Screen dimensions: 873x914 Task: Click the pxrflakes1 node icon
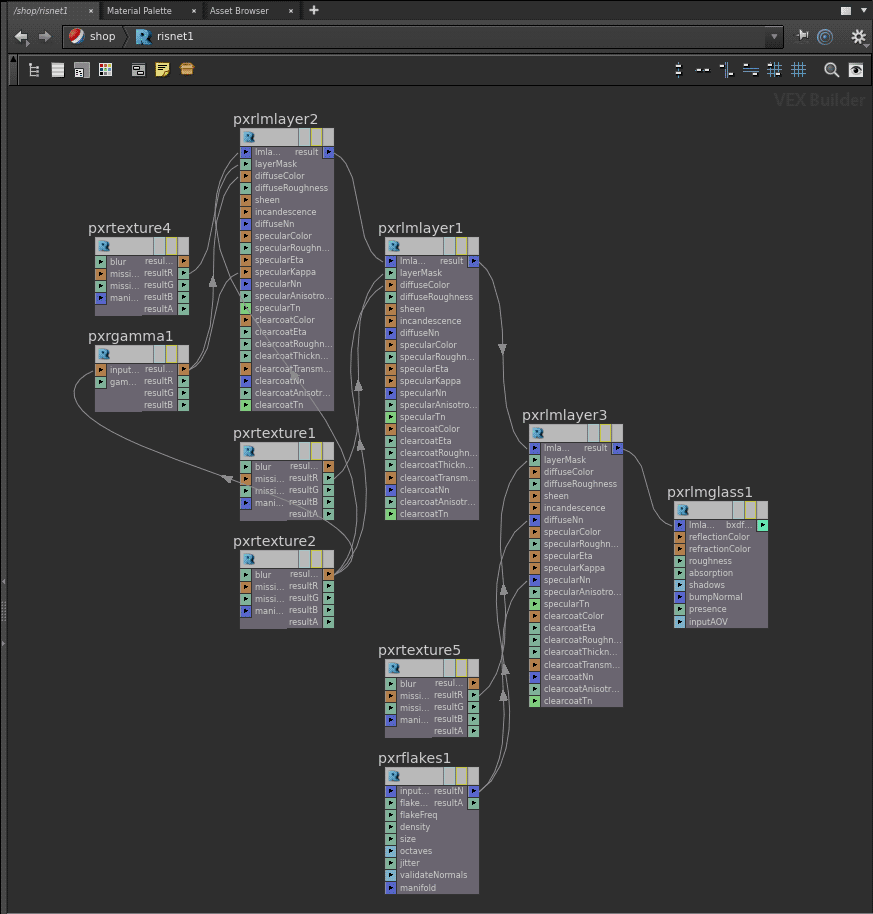point(393,776)
